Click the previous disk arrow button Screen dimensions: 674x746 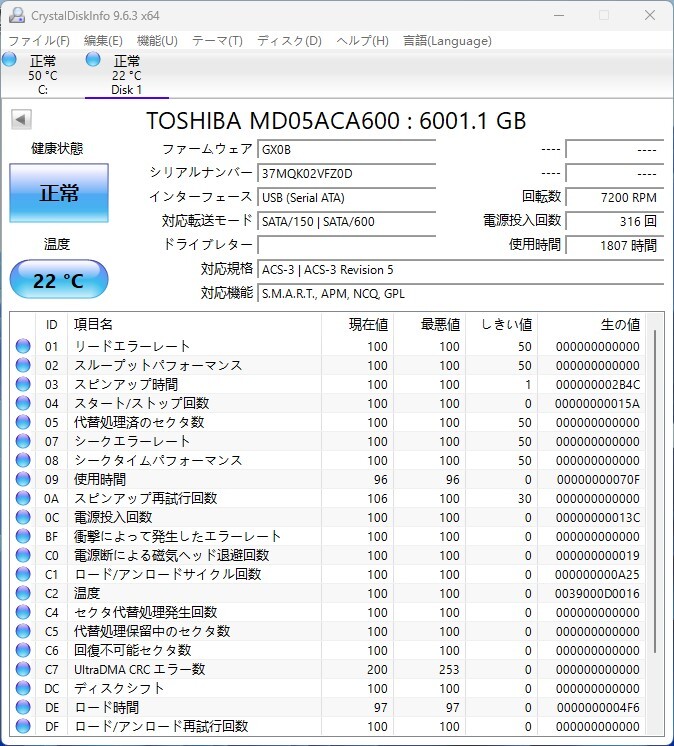click(x=21, y=119)
